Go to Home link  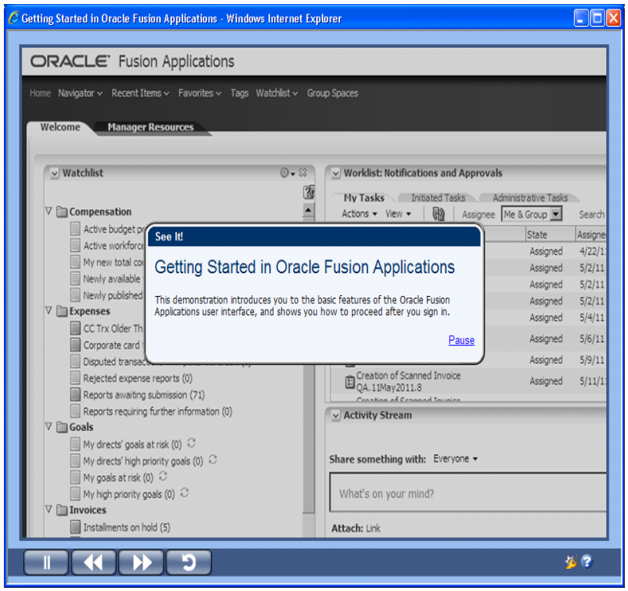point(40,93)
